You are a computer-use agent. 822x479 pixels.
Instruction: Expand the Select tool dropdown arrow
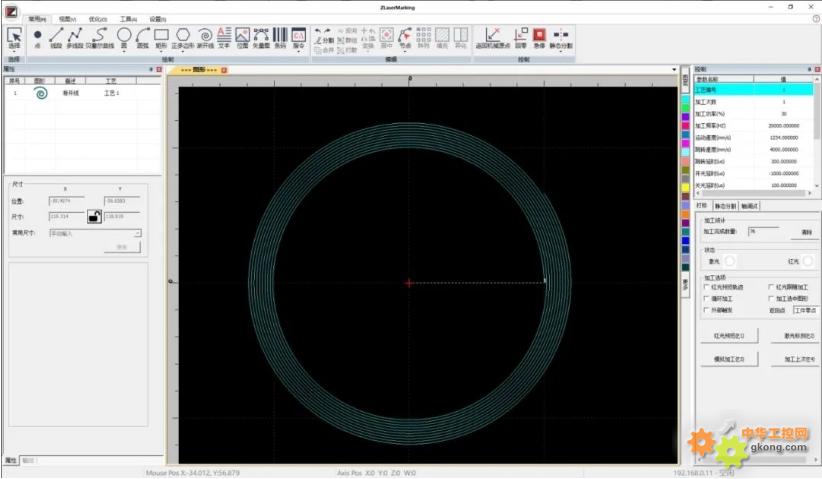[14, 52]
